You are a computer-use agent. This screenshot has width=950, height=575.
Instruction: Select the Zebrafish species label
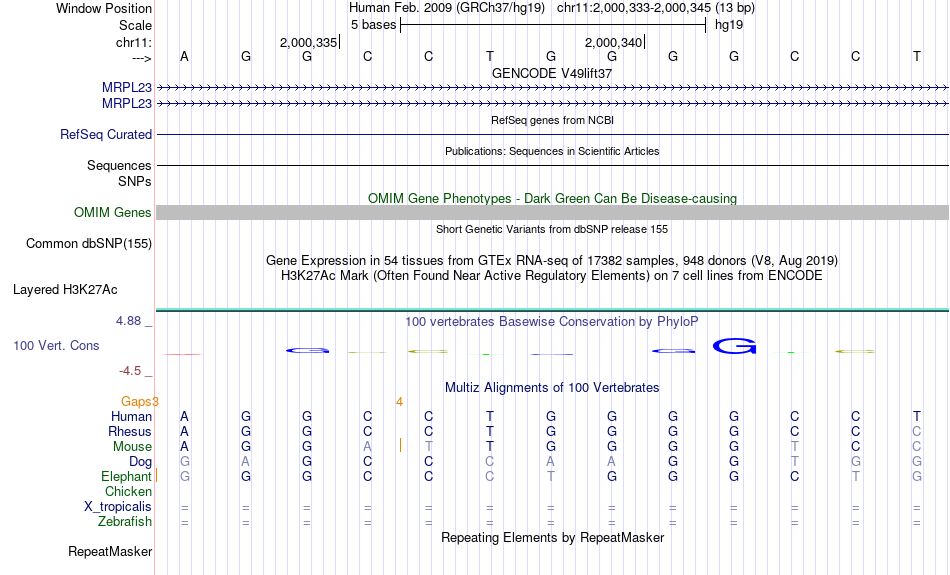pos(125,522)
